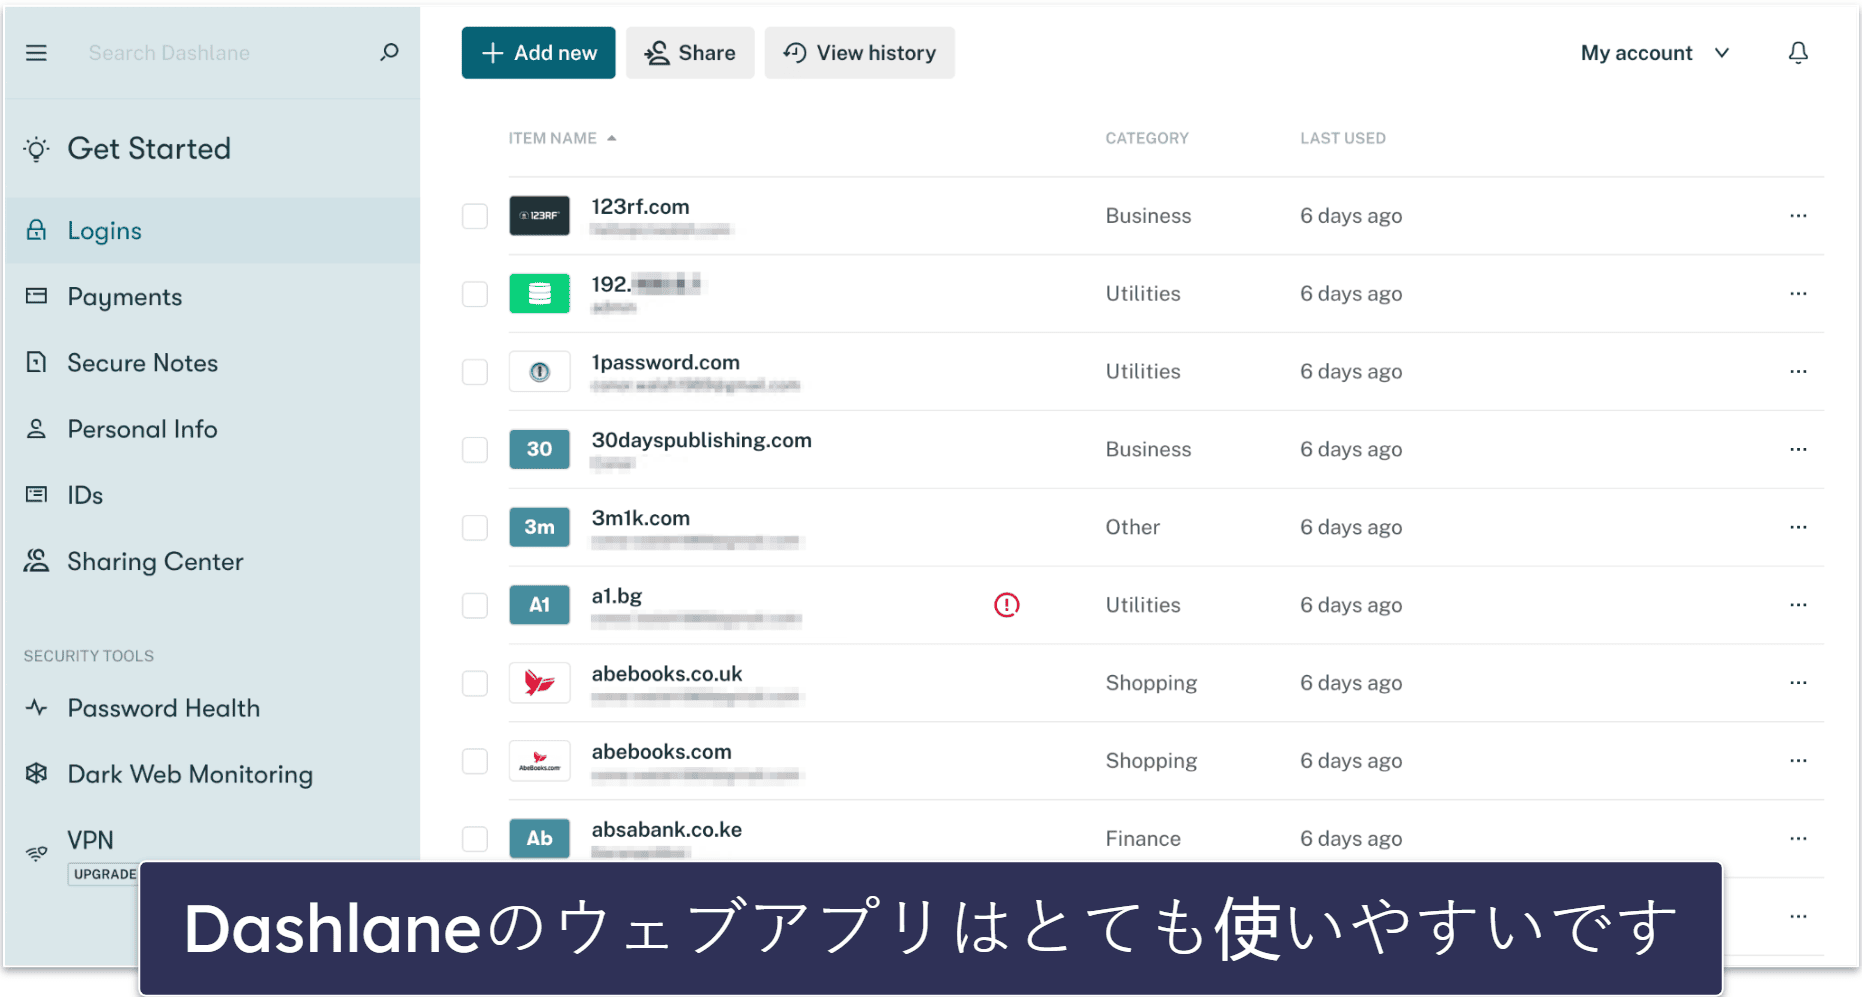Viewport: 1862px width, 997px height.
Task: Click the Business category of 123rf.com
Action: point(1148,216)
